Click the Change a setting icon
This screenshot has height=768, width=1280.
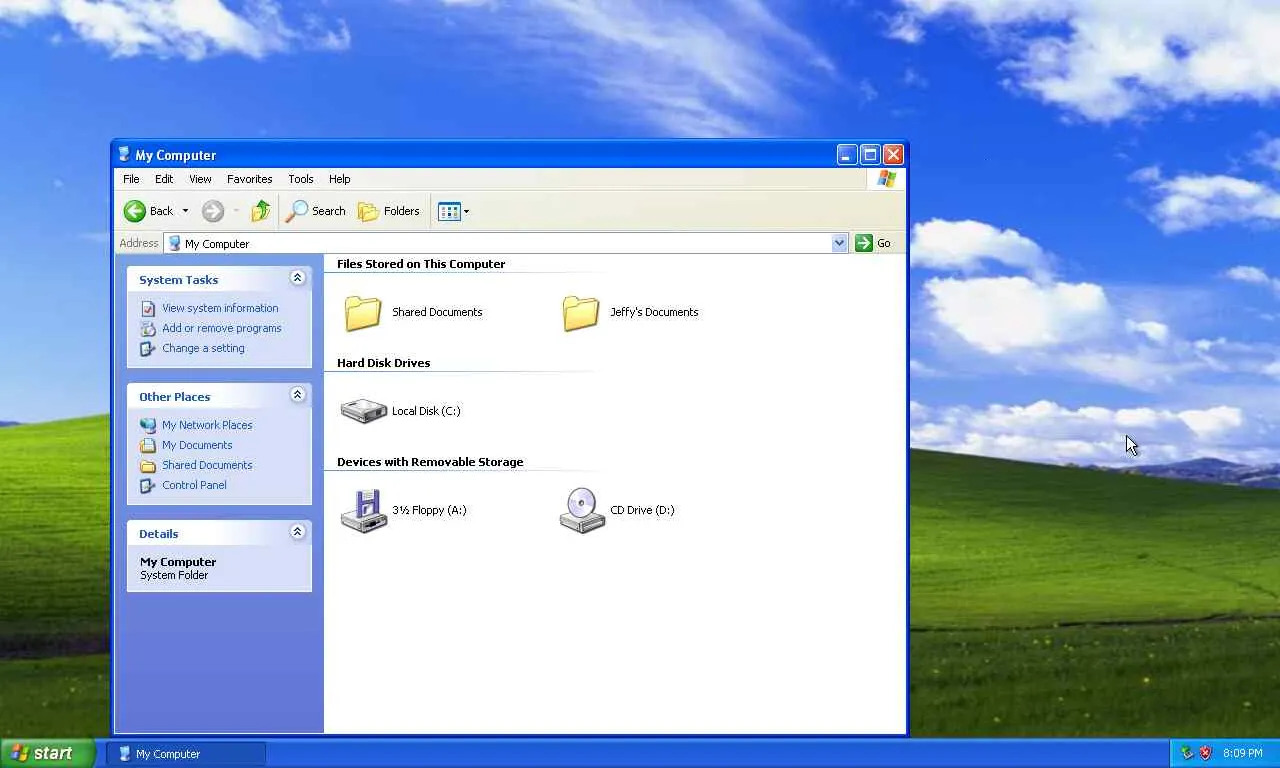click(148, 348)
